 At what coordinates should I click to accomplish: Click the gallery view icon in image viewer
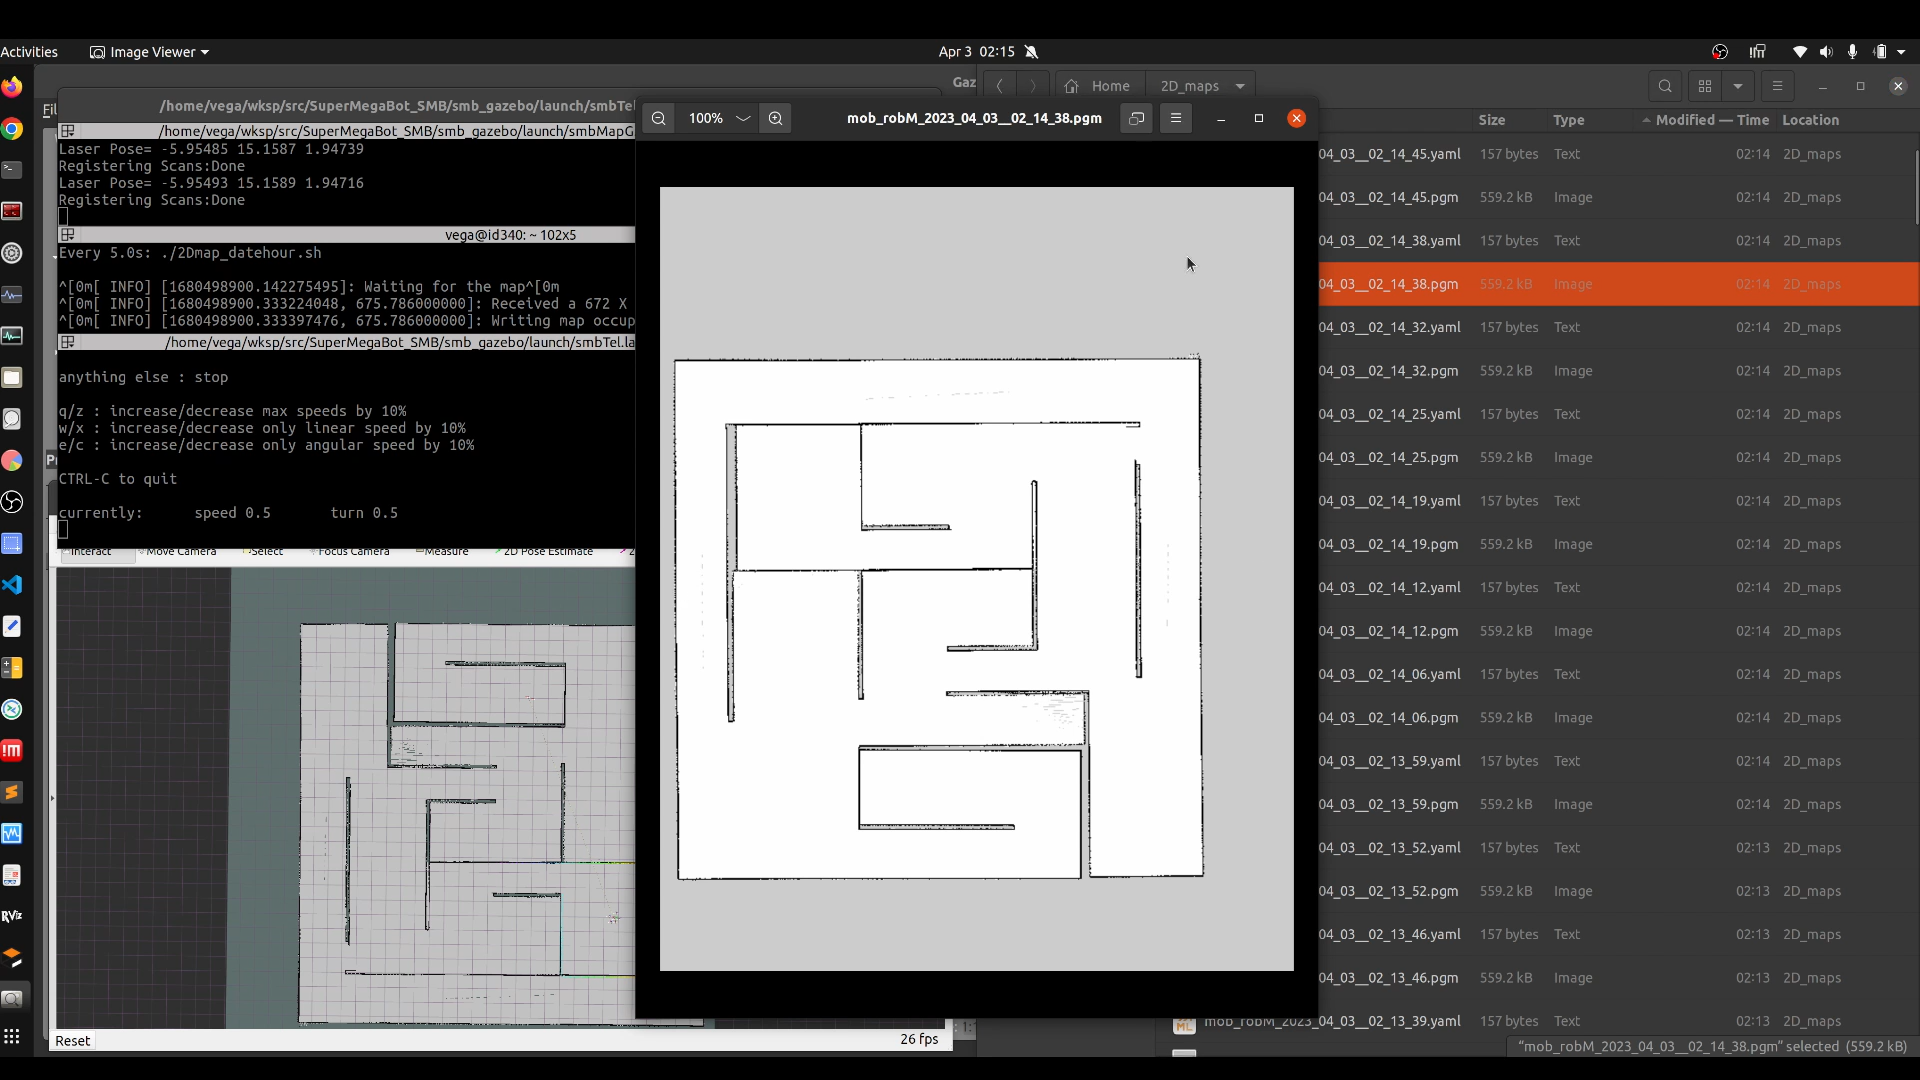[x=1136, y=118]
